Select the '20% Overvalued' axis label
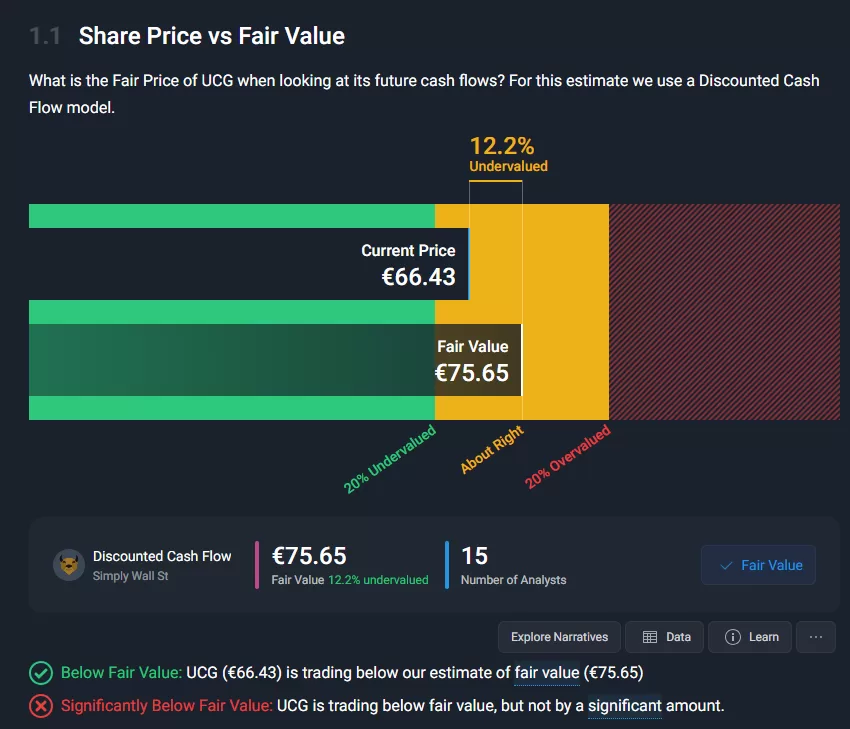 pos(567,458)
